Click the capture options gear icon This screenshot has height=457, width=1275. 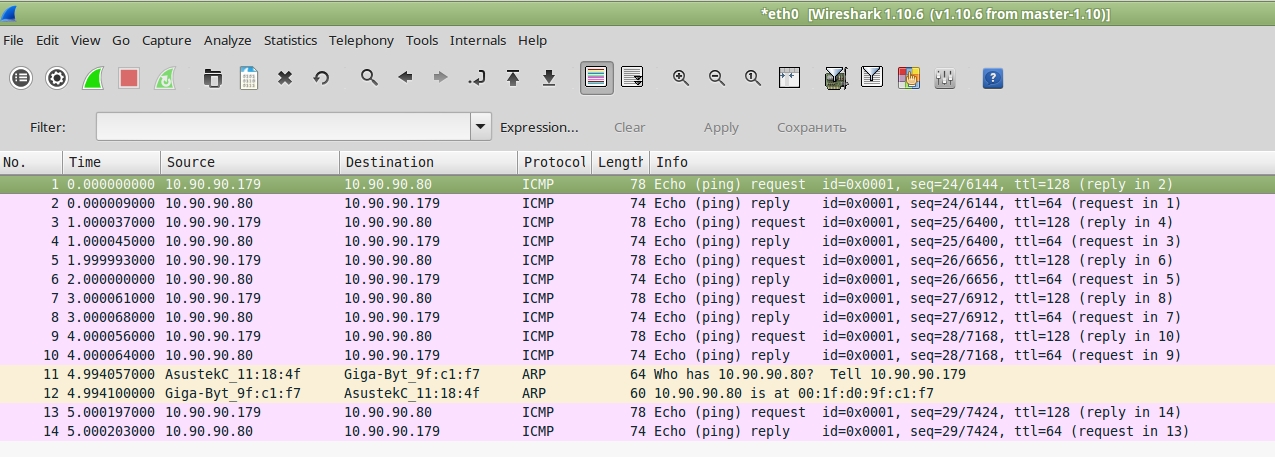[x=57, y=78]
